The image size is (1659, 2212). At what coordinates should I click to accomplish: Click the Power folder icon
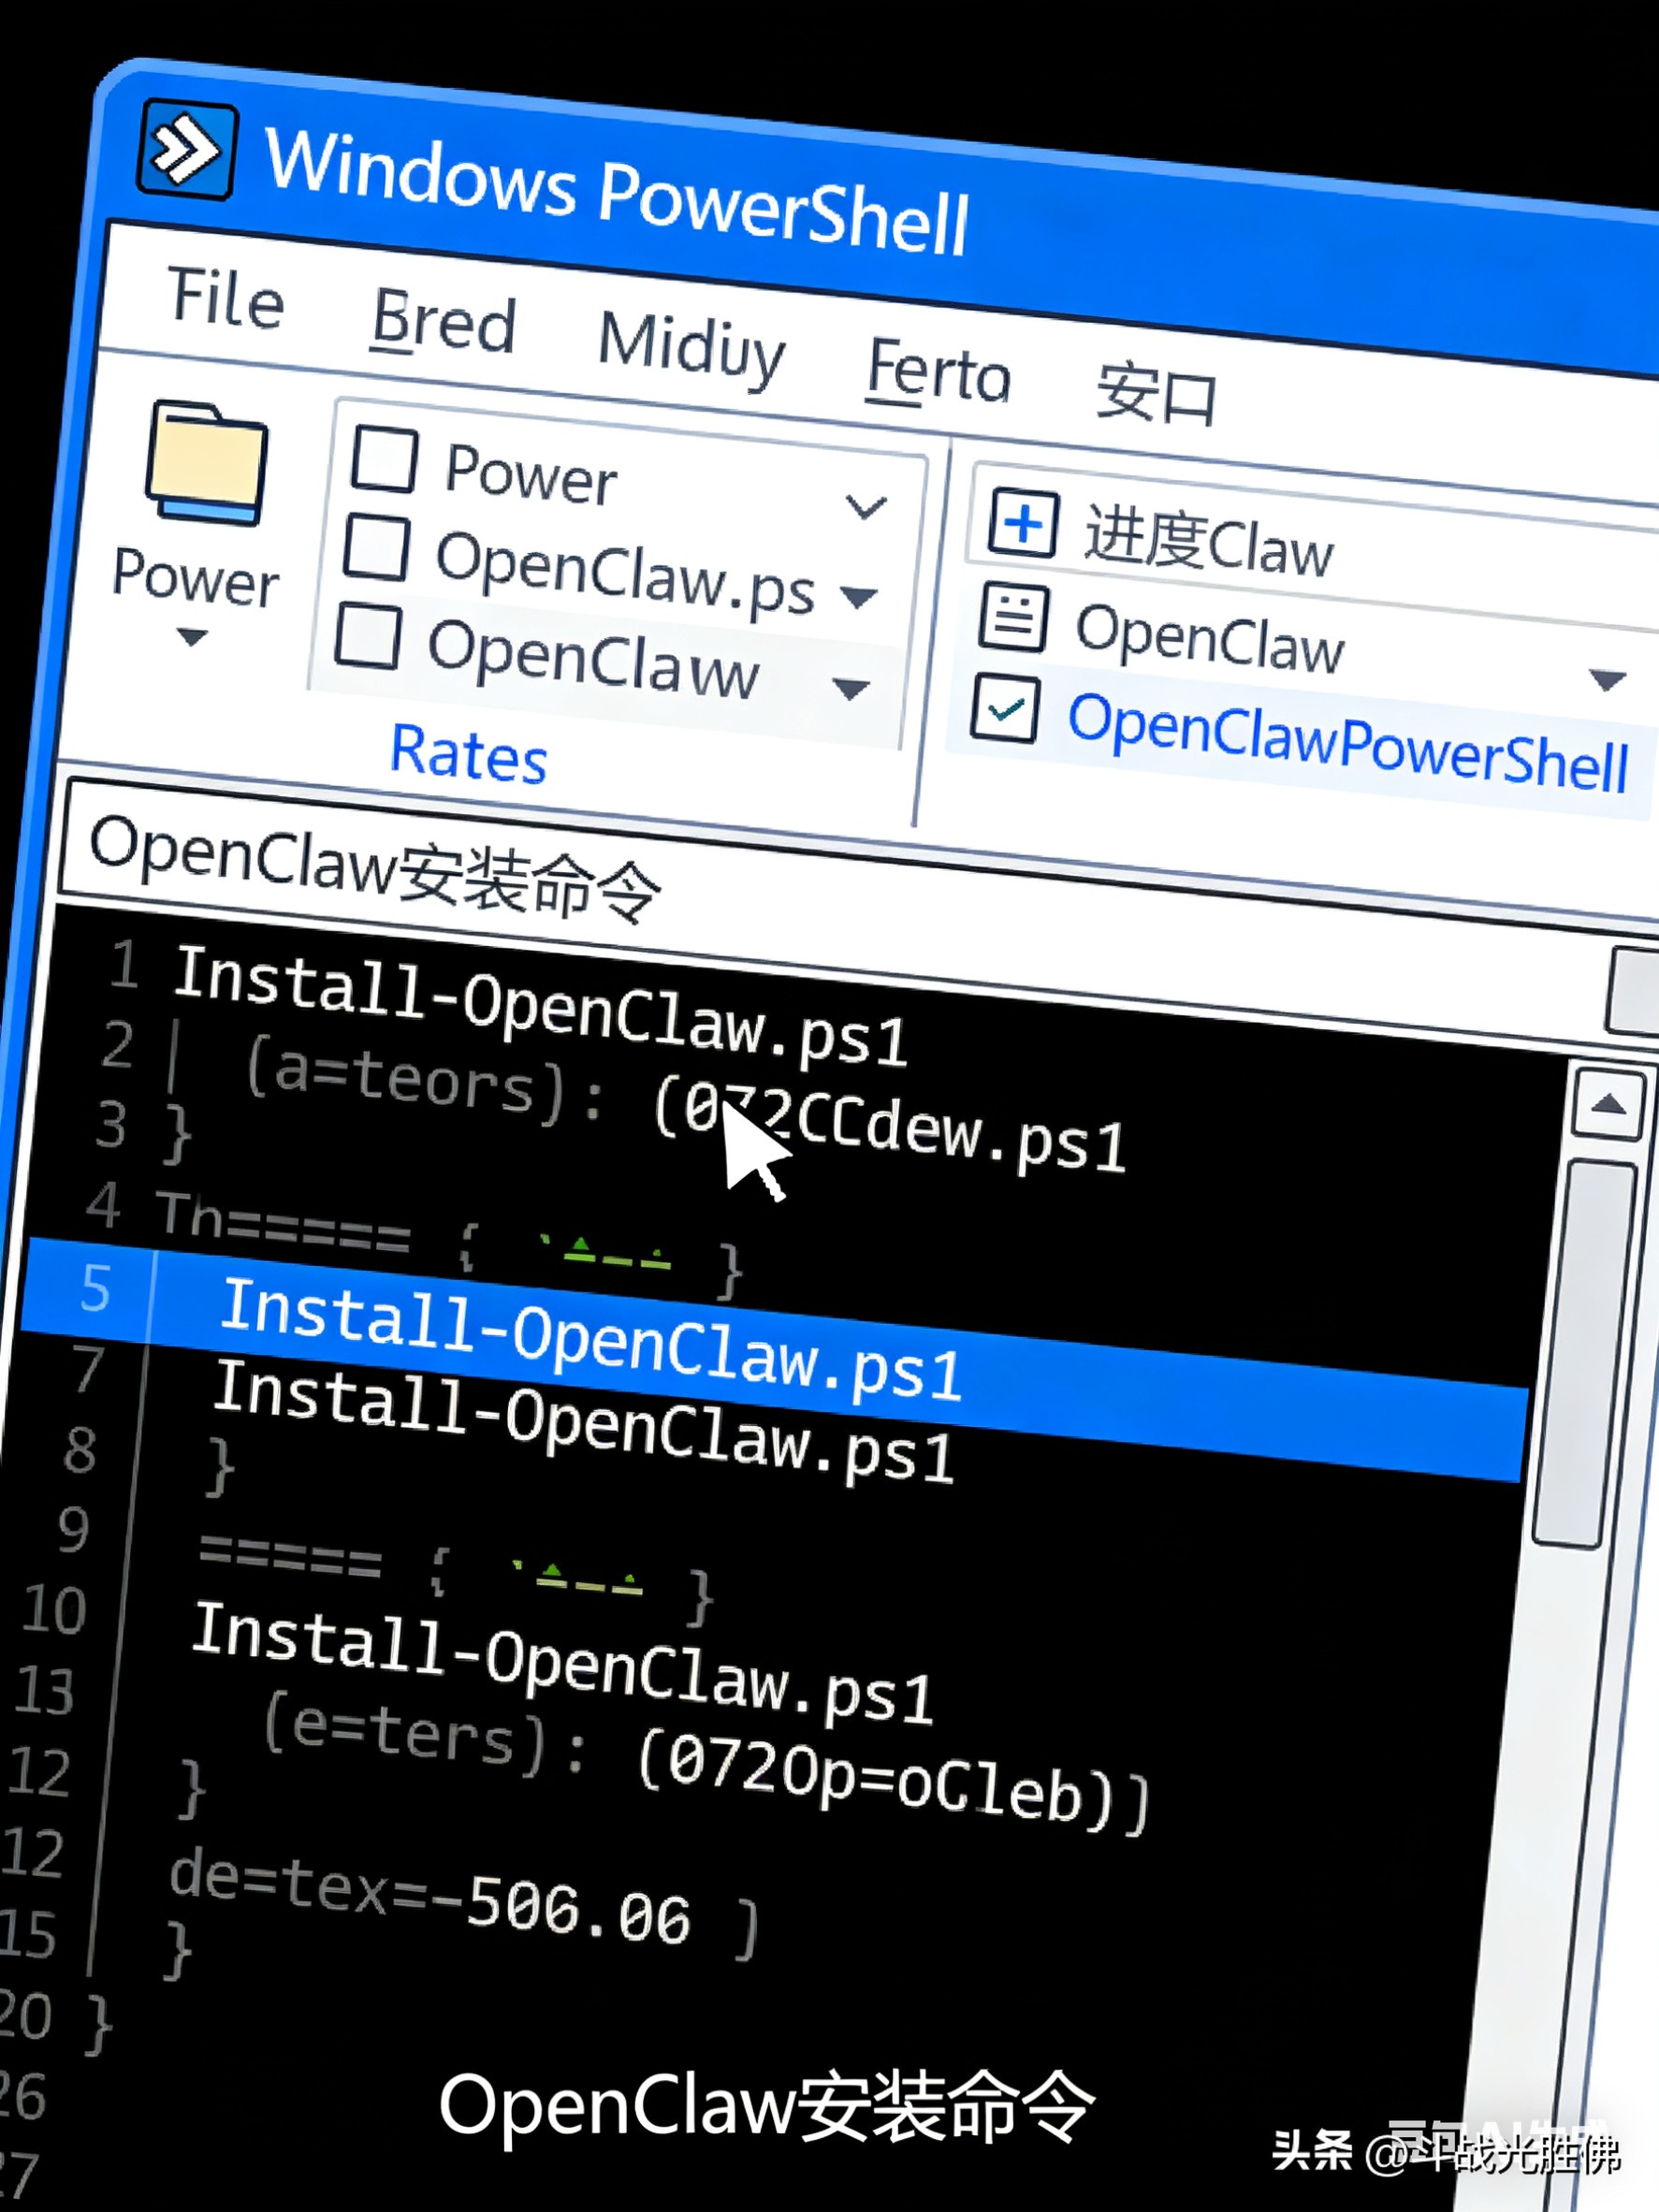205,463
